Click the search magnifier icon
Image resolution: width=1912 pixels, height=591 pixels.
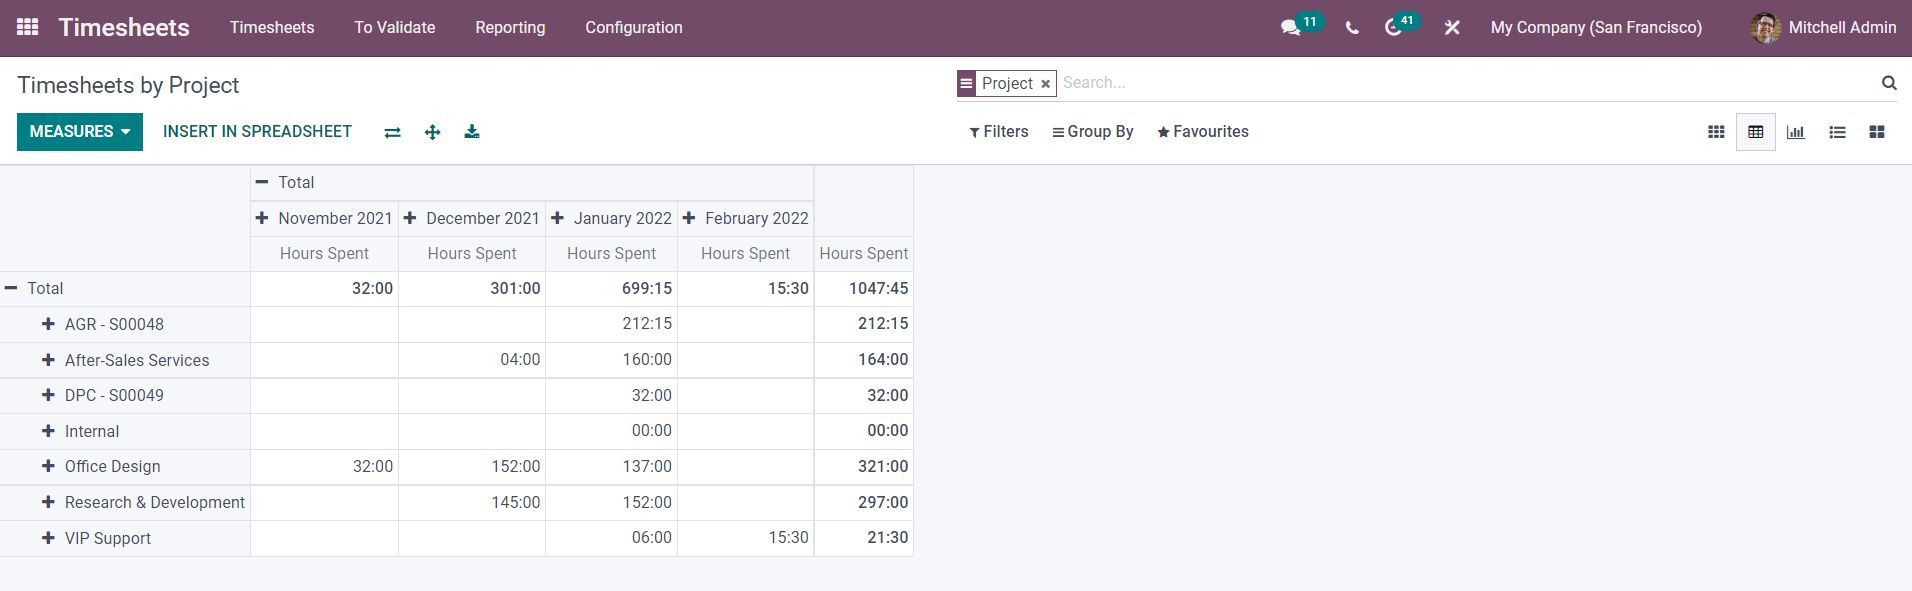[1889, 83]
